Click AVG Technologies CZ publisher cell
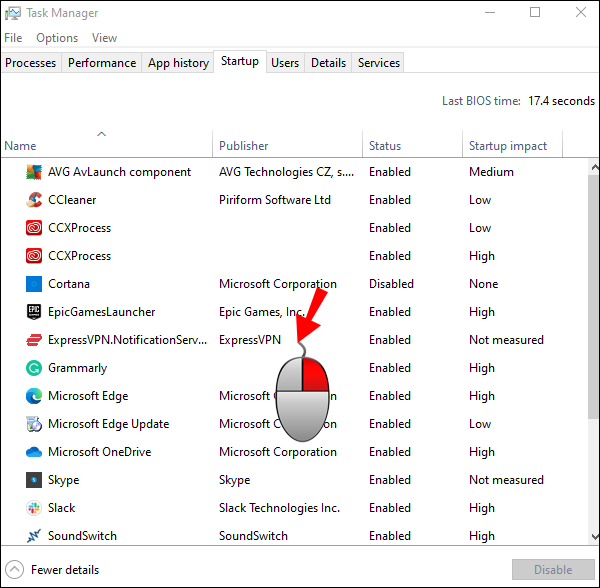Image resolution: width=600 pixels, height=588 pixels. click(286, 172)
